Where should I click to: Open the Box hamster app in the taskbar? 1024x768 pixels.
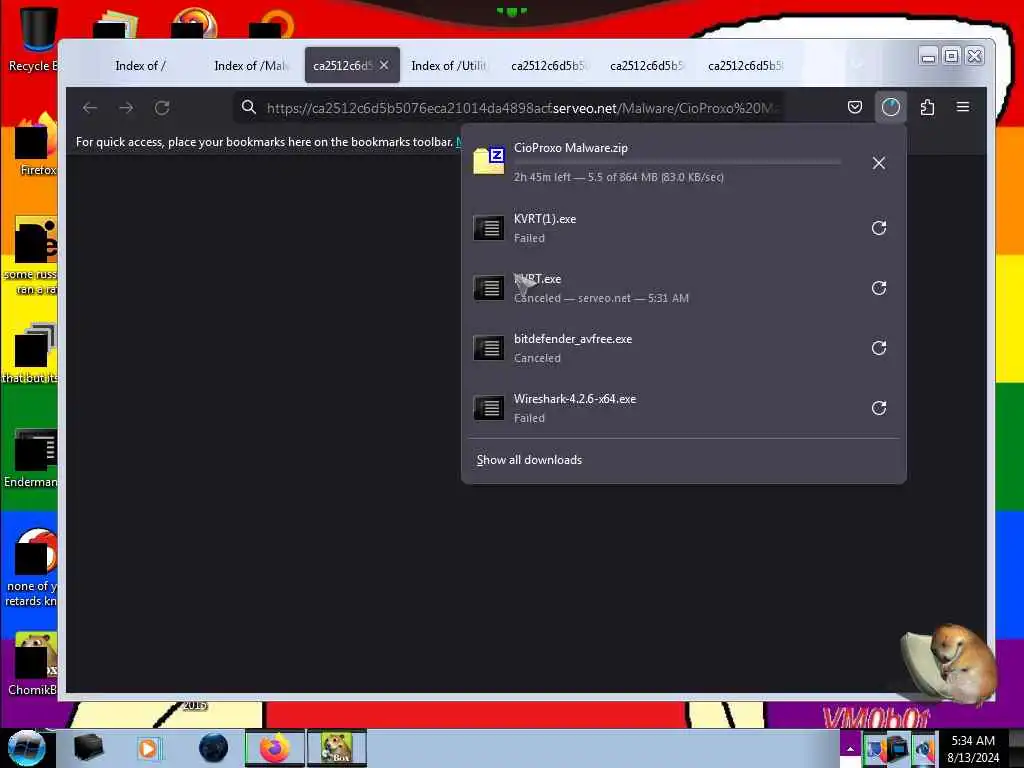337,748
